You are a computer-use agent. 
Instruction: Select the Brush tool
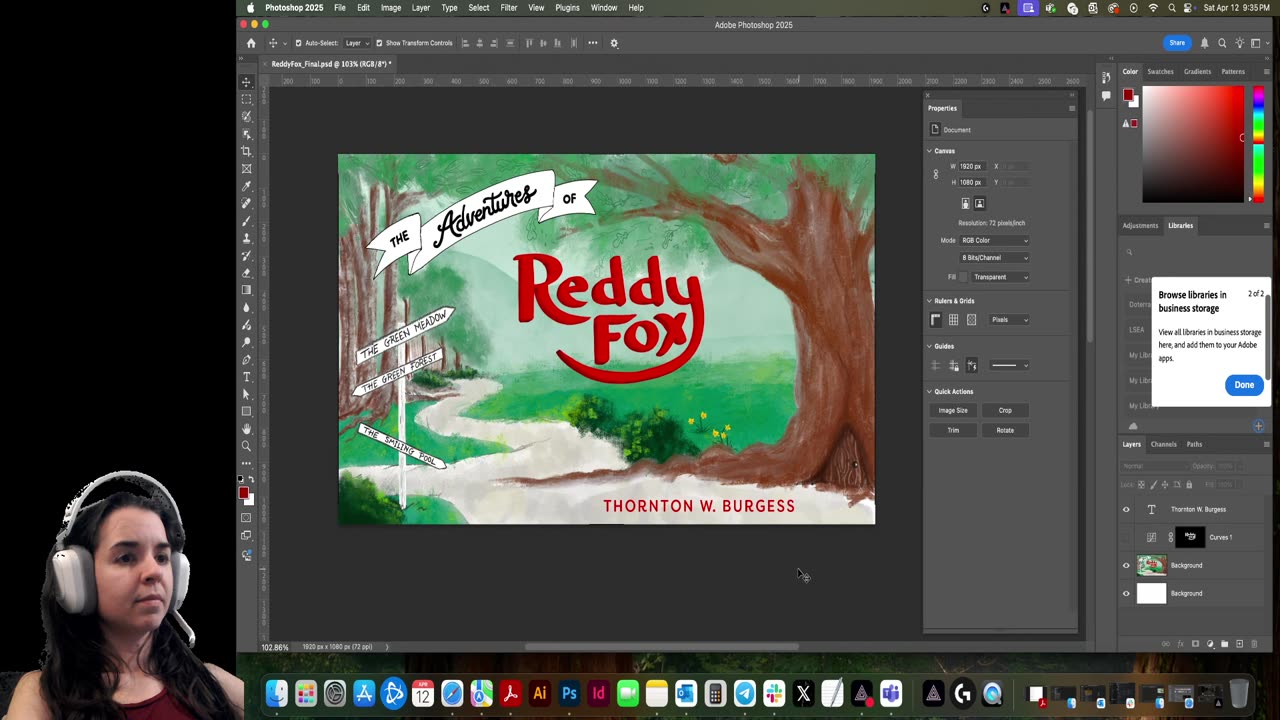pyautogui.click(x=246, y=221)
